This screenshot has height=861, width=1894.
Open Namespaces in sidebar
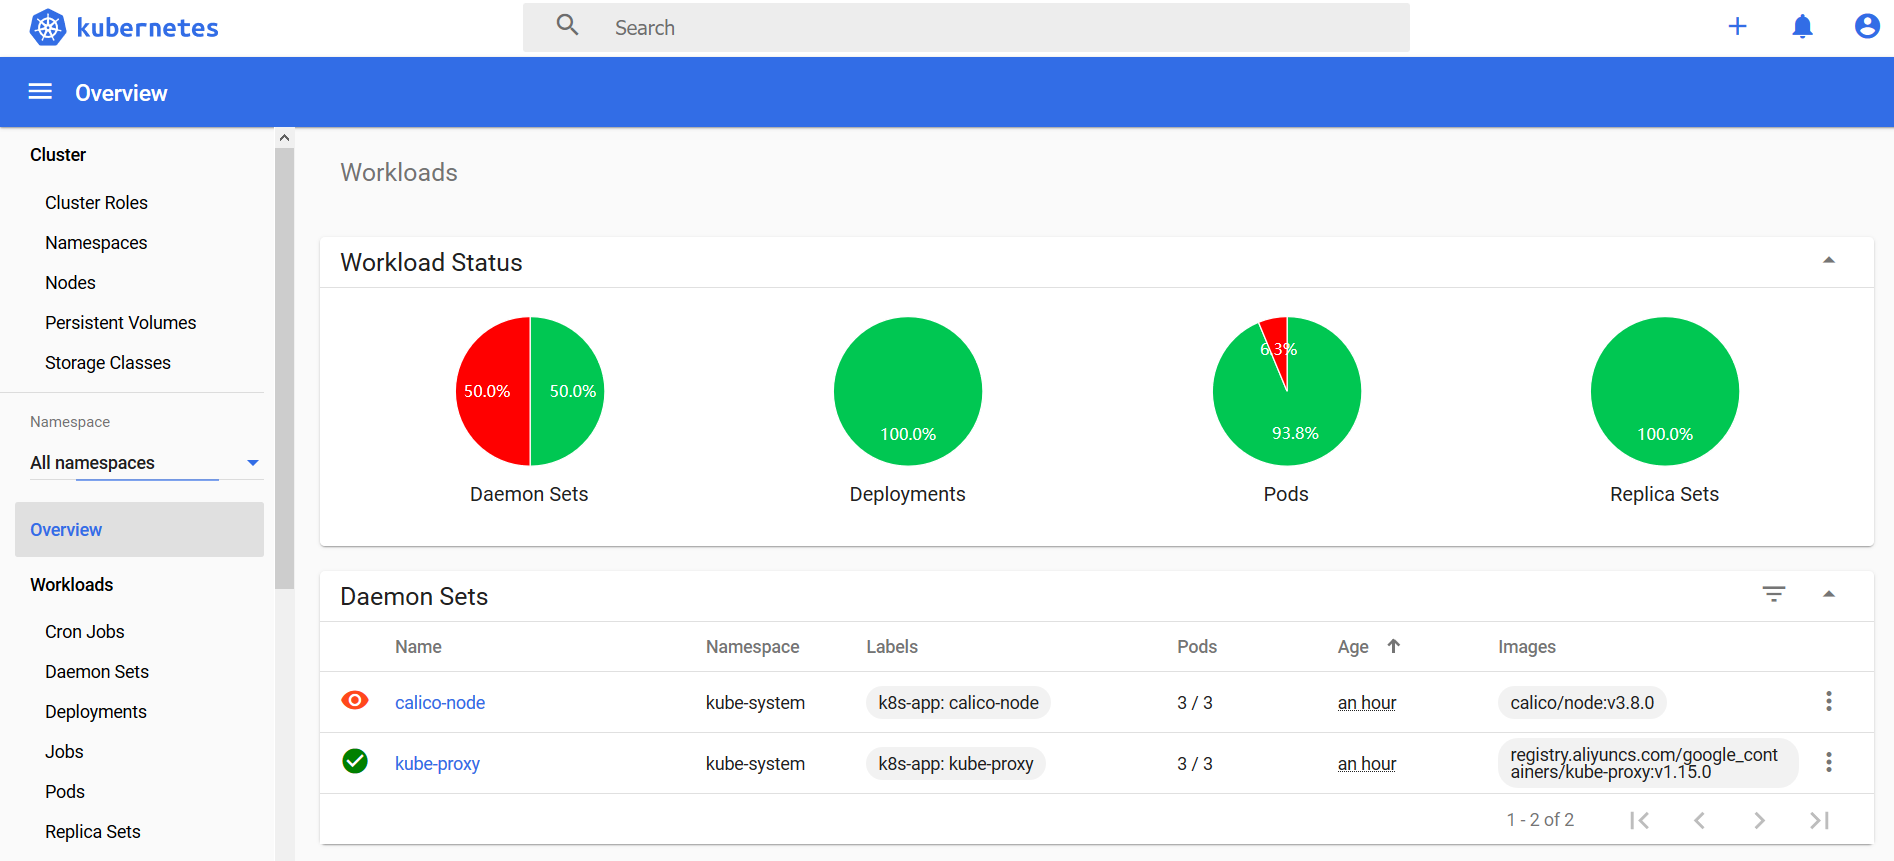tap(96, 243)
